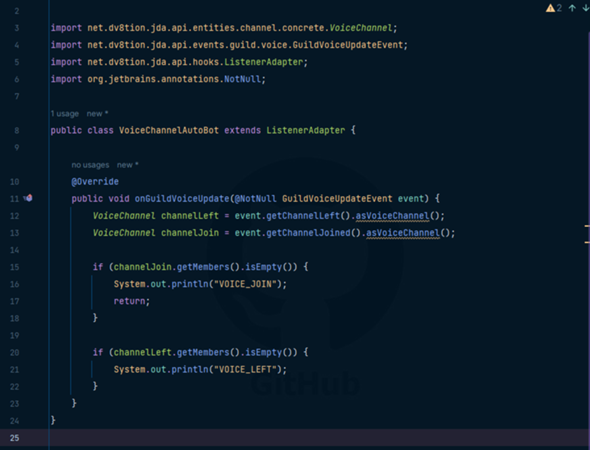Image resolution: width=590 pixels, height=450 pixels.
Task: Click the 'new *' author hint above class
Action: [x=97, y=113]
